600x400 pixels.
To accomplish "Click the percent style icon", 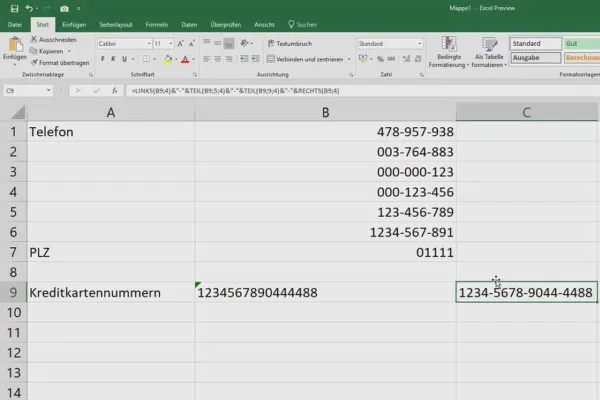I will [x=380, y=59].
